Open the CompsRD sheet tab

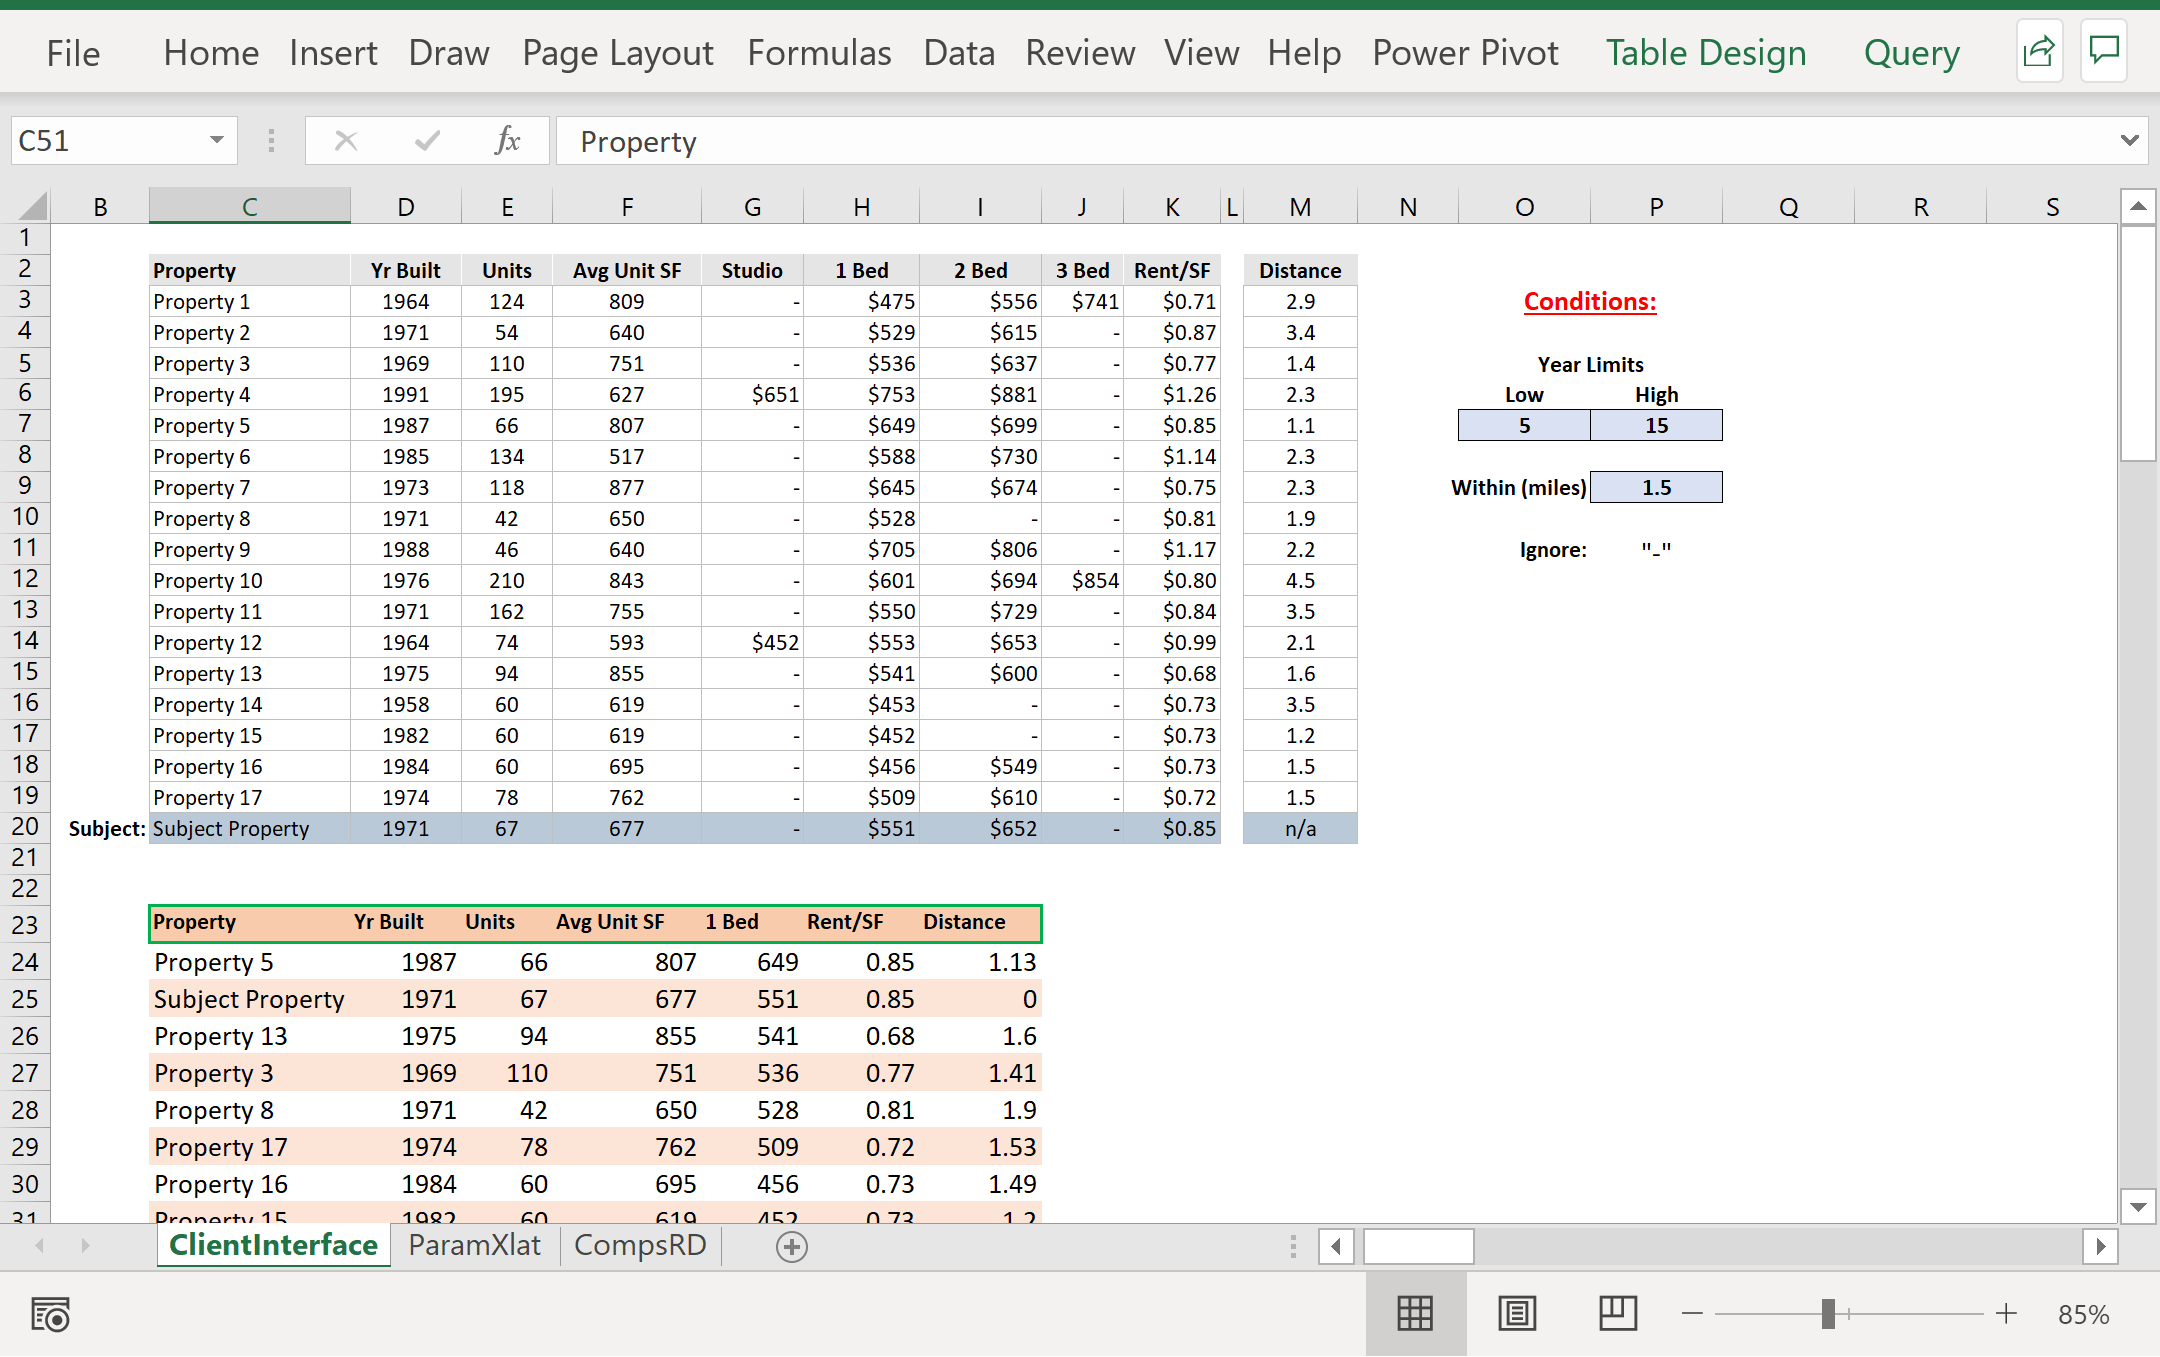[640, 1245]
